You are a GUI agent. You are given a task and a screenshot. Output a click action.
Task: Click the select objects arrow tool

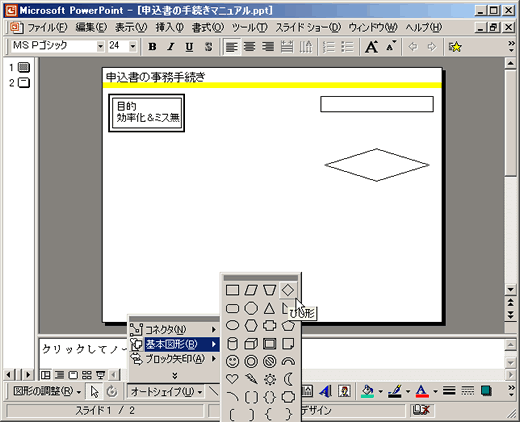94,391
